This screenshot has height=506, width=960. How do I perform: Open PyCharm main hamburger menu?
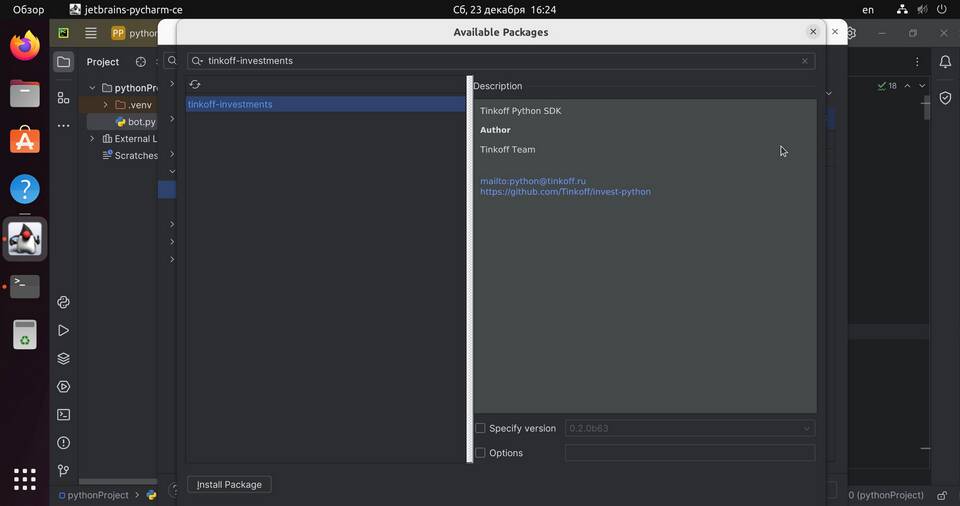coord(91,33)
